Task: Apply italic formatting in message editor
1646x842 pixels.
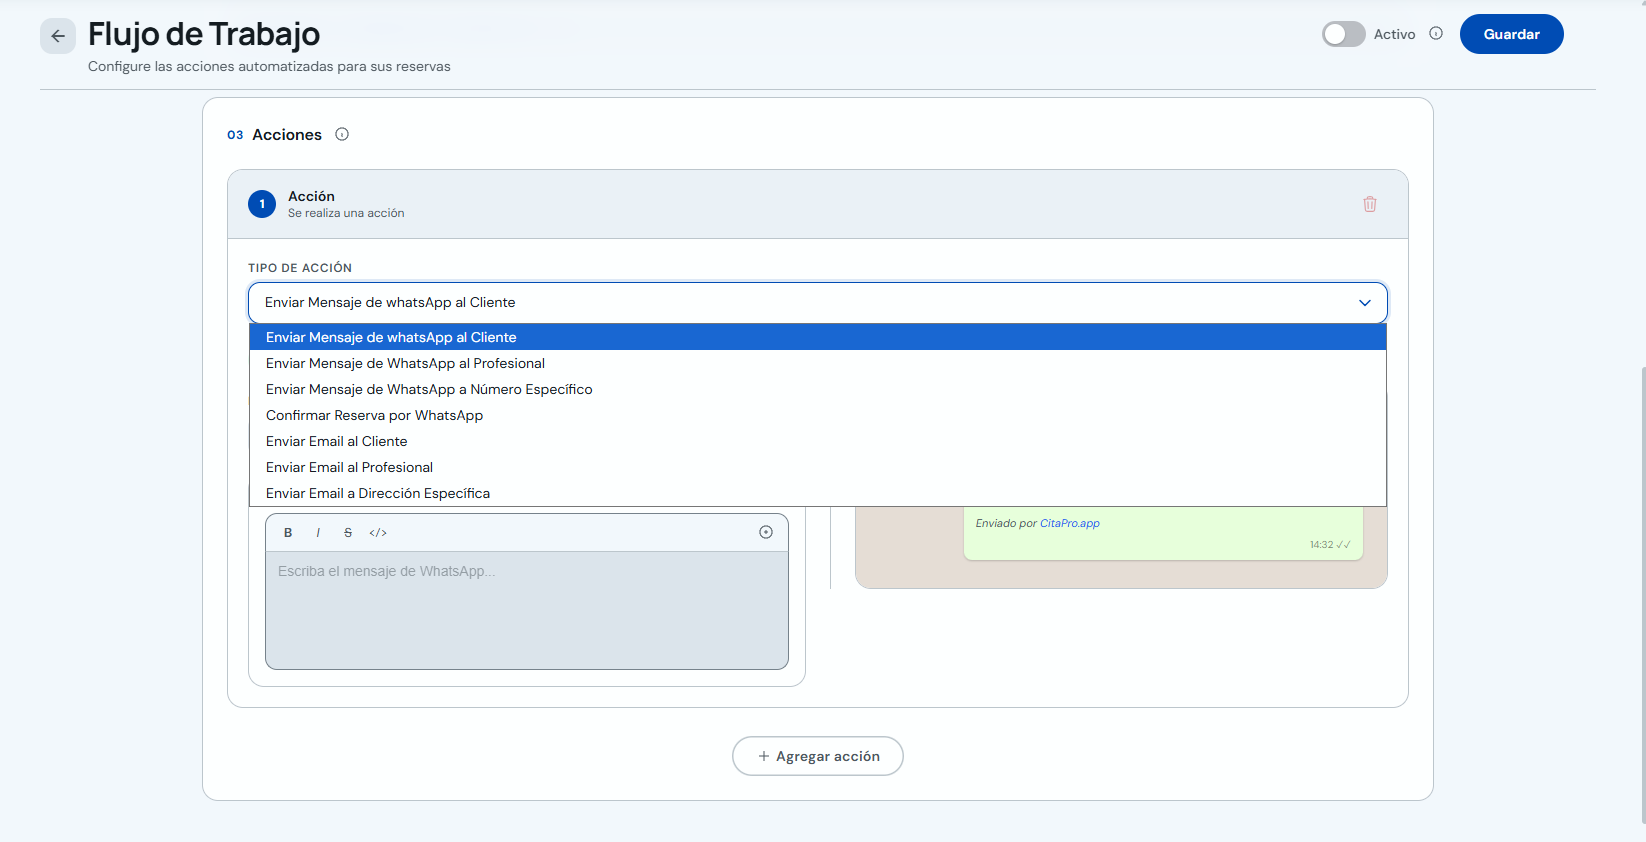Action: tap(318, 533)
